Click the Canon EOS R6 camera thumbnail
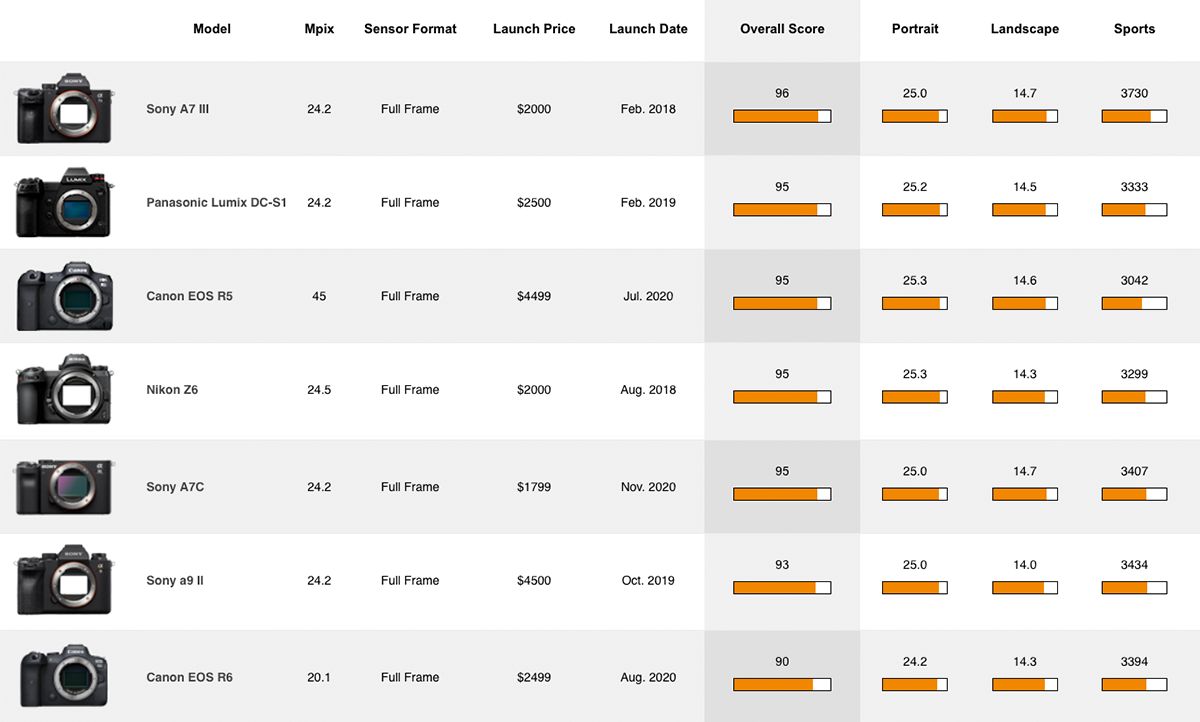The image size is (1200, 722). (x=64, y=677)
